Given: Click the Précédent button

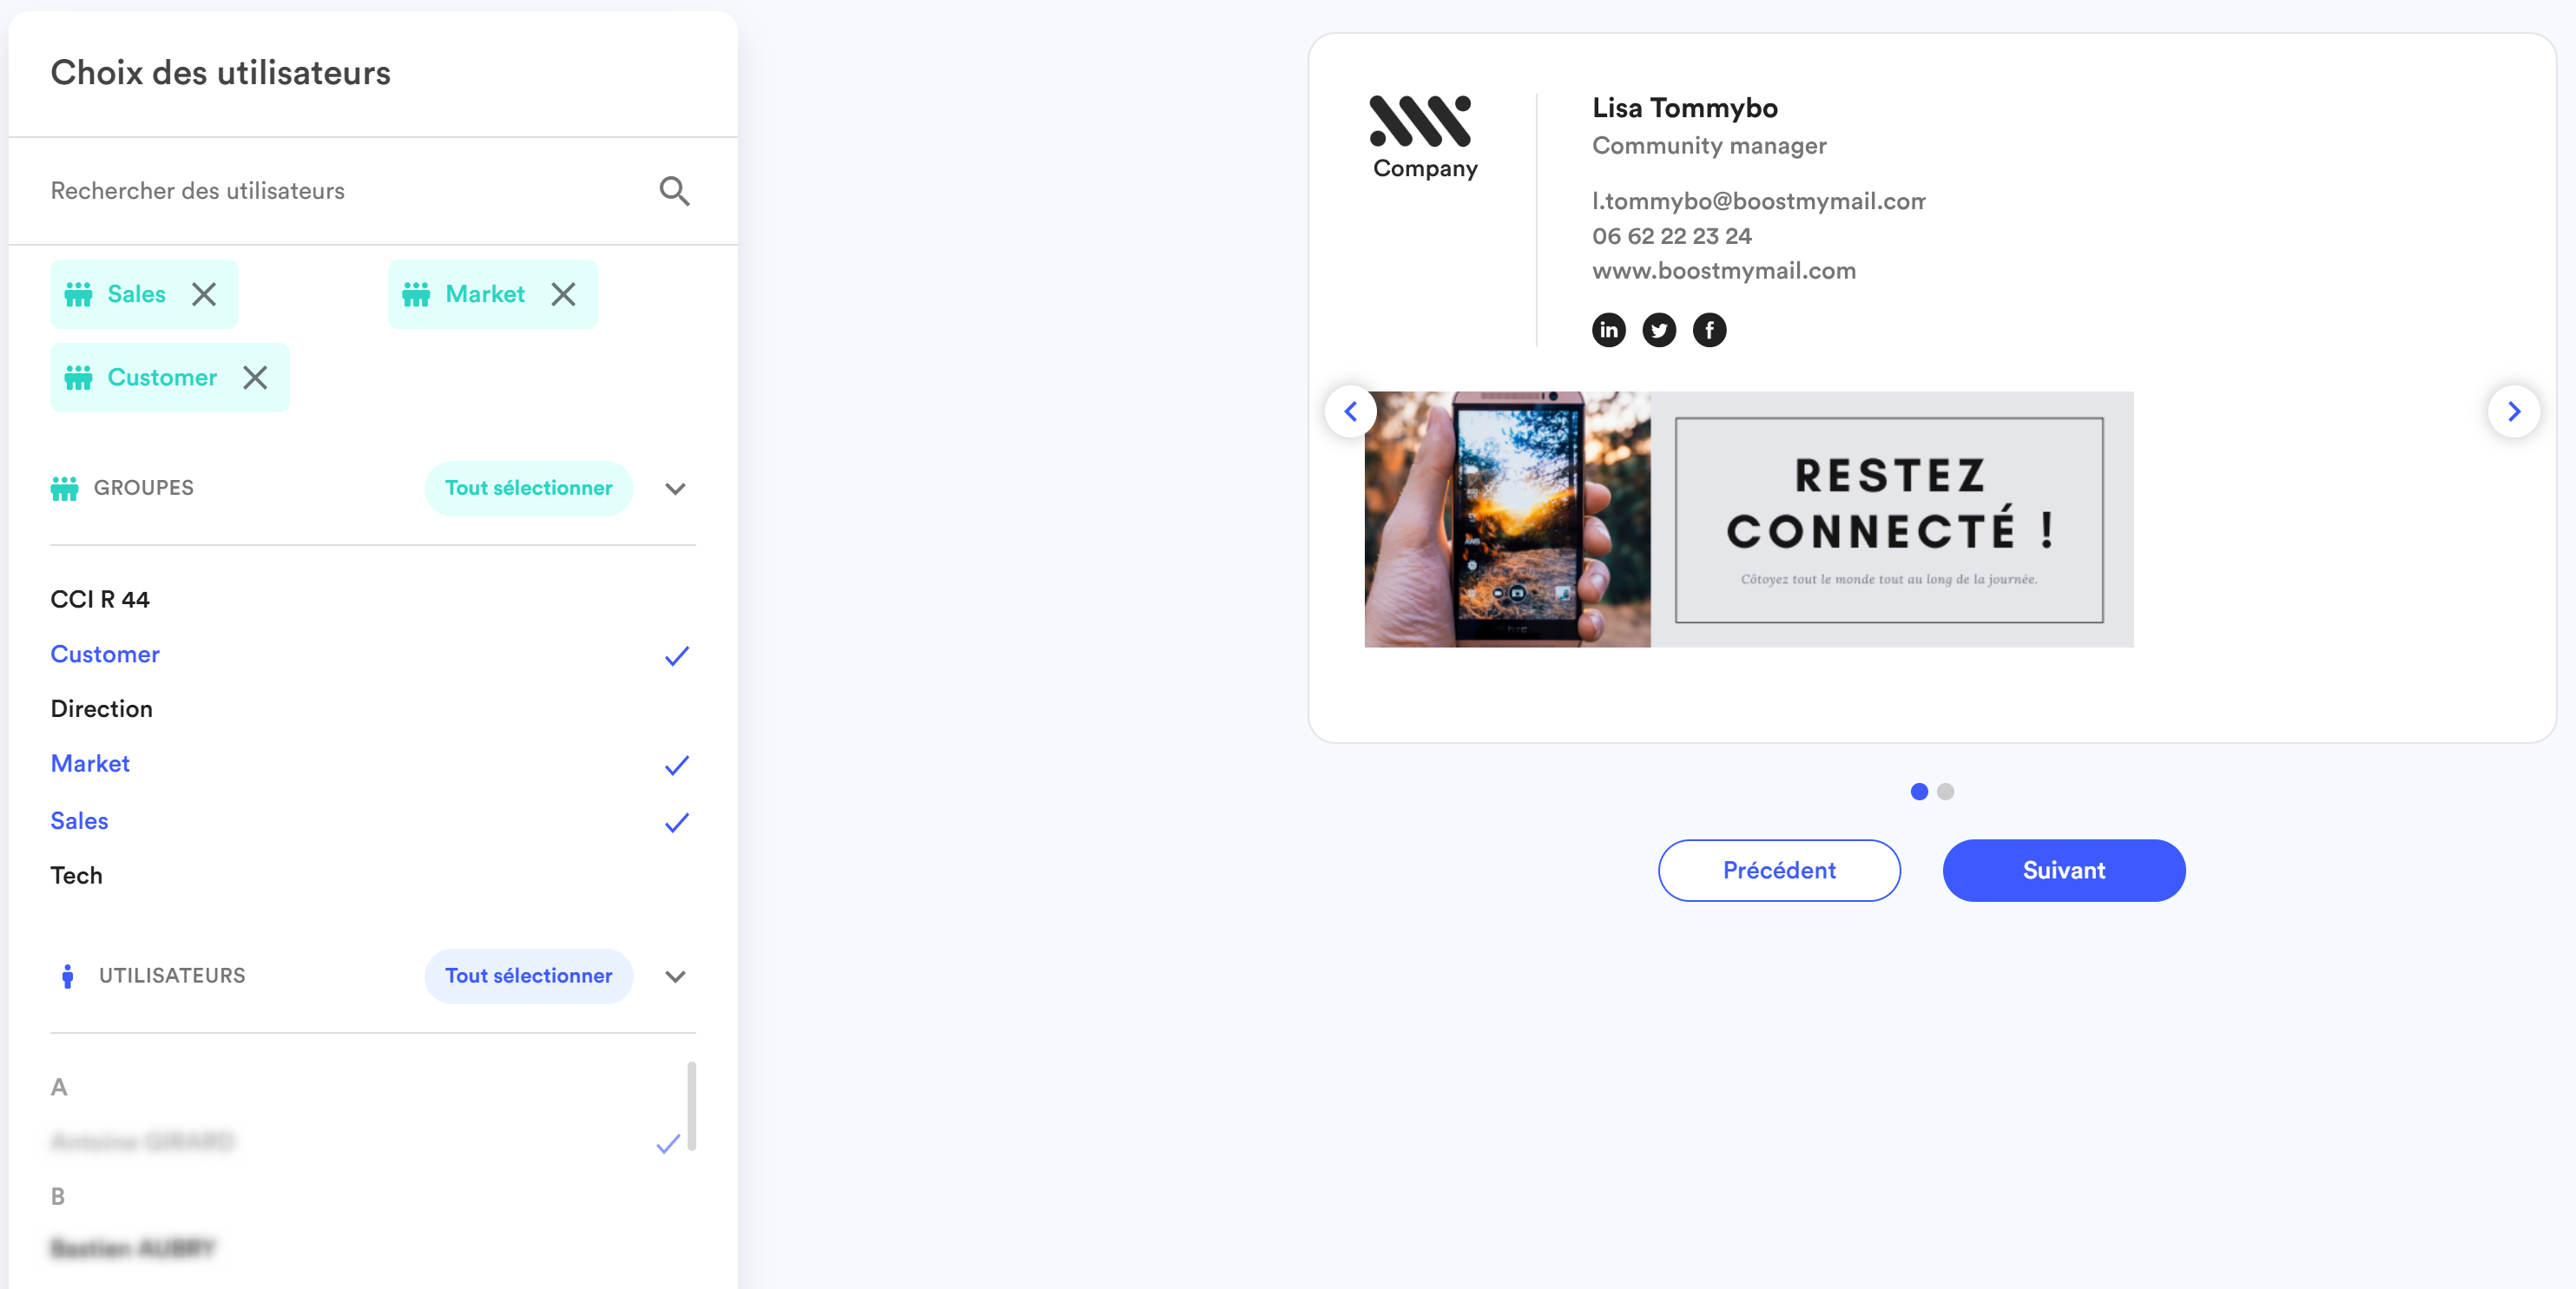Looking at the screenshot, I should point(1779,870).
